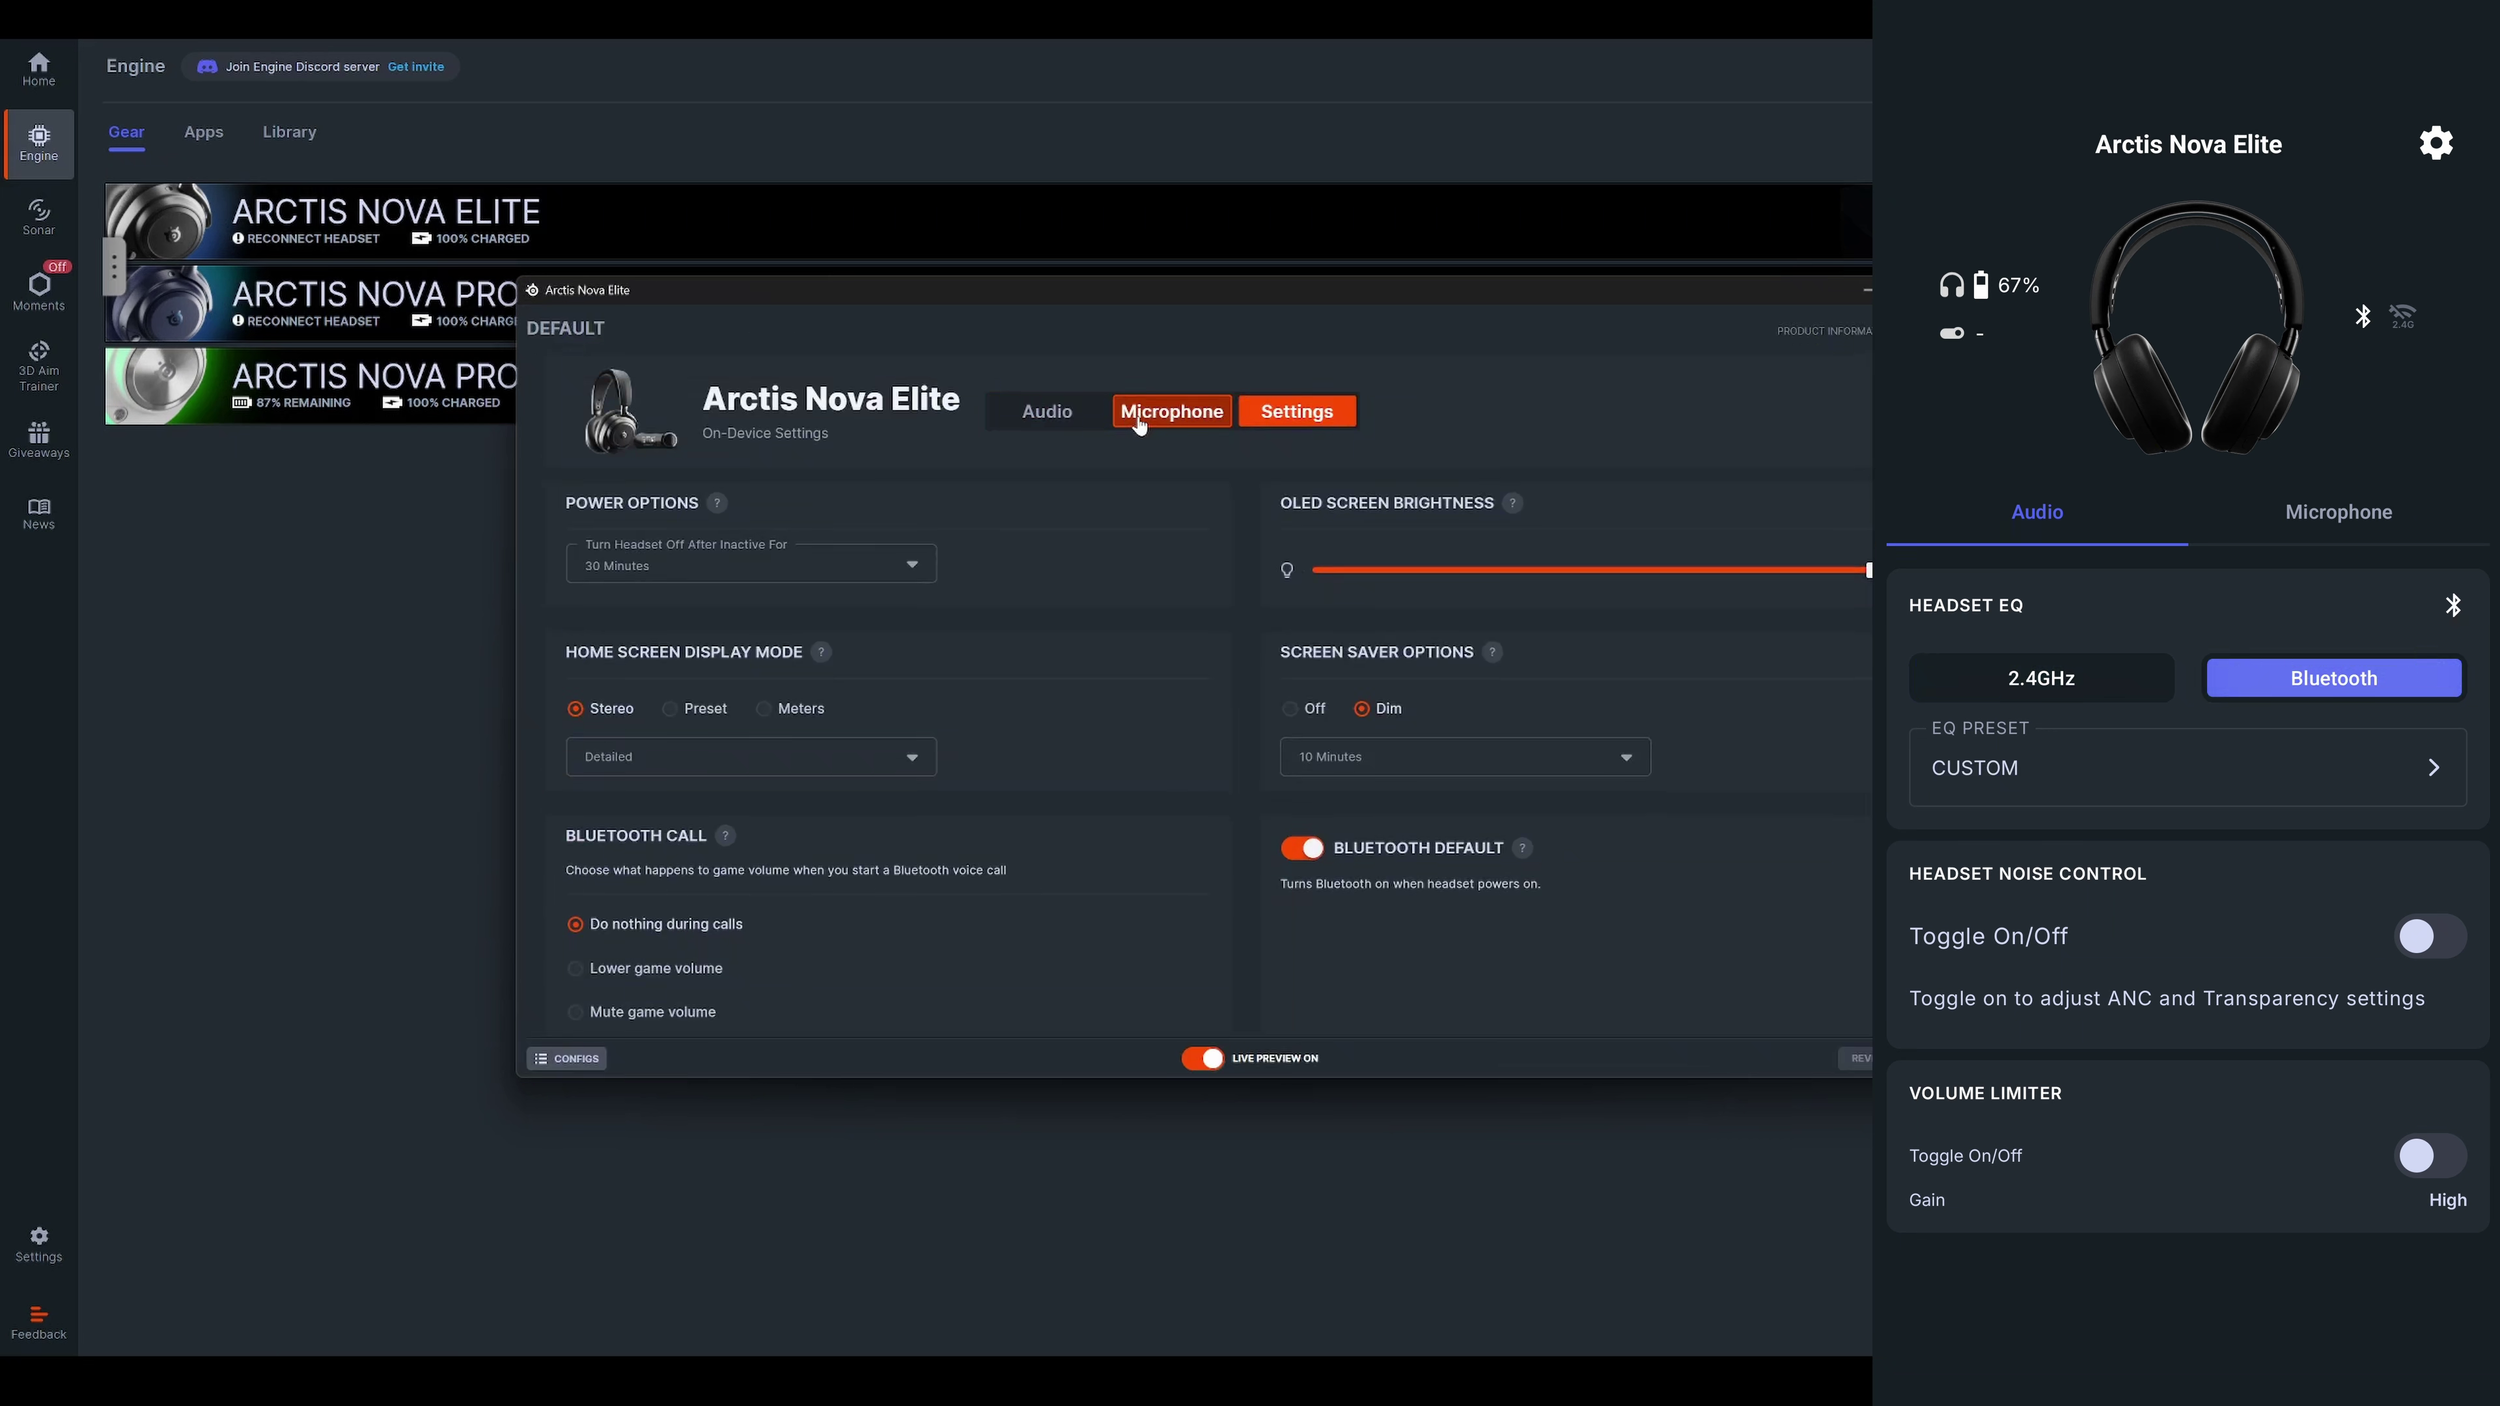Toggle the Bluetooth Default switch
The height and width of the screenshot is (1406, 2500).
(x=1302, y=848)
